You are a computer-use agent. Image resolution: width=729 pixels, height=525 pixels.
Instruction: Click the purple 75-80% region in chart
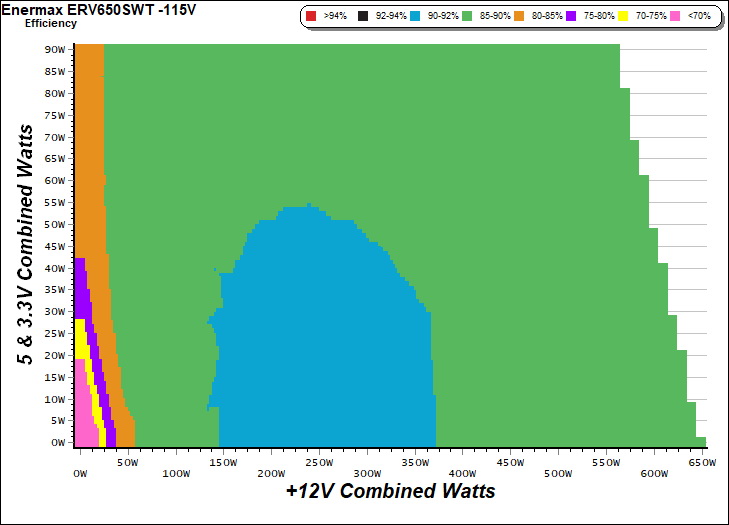click(81, 280)
